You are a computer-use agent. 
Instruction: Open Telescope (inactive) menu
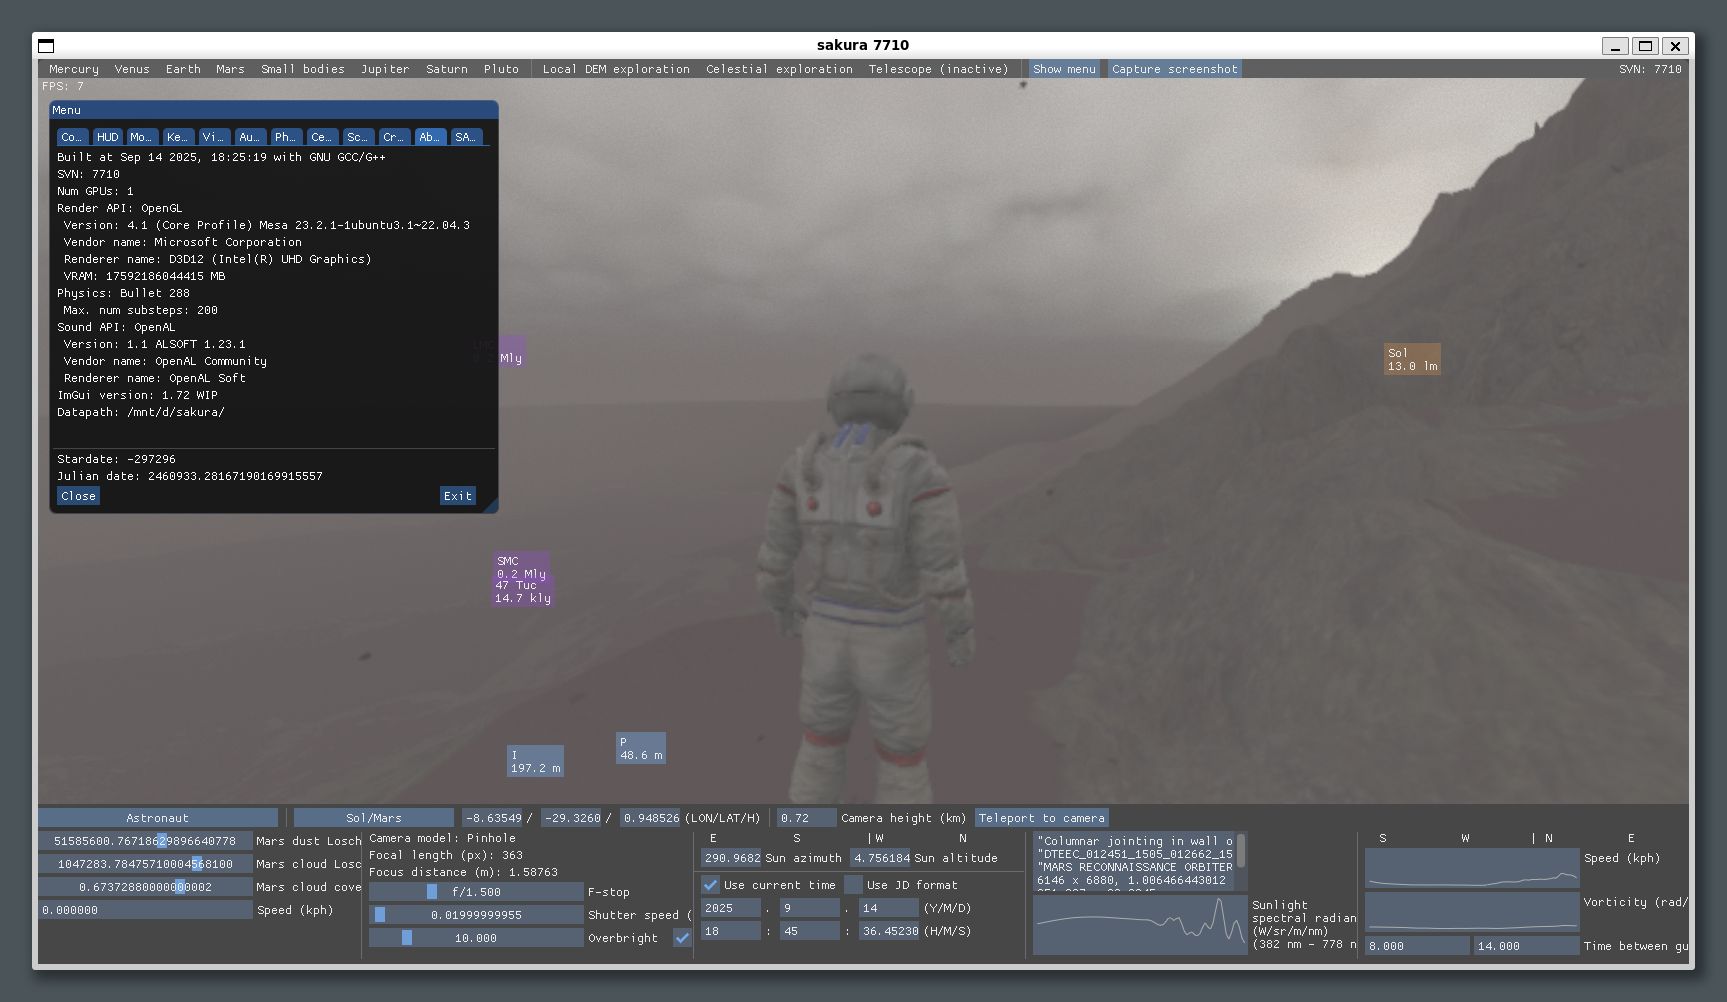[x=938, y=69]
